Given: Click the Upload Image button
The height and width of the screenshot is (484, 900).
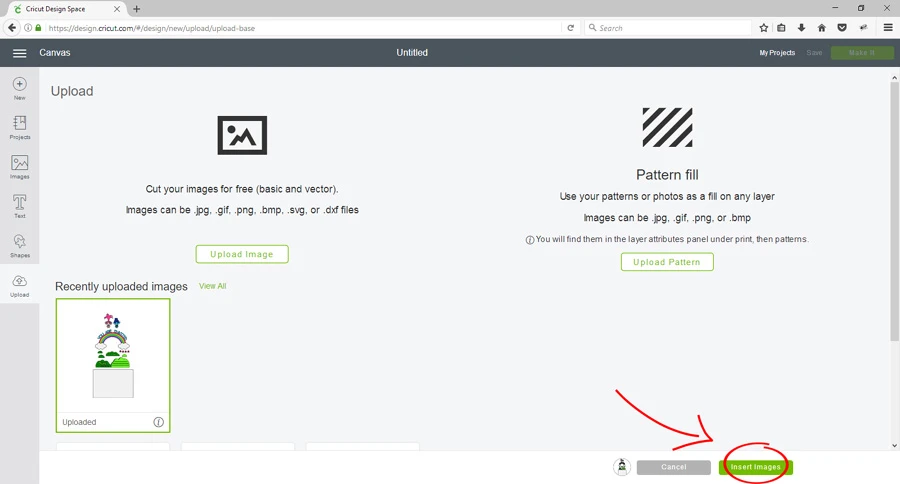Looking at the screenshot, I should click(x=242, y=254).
